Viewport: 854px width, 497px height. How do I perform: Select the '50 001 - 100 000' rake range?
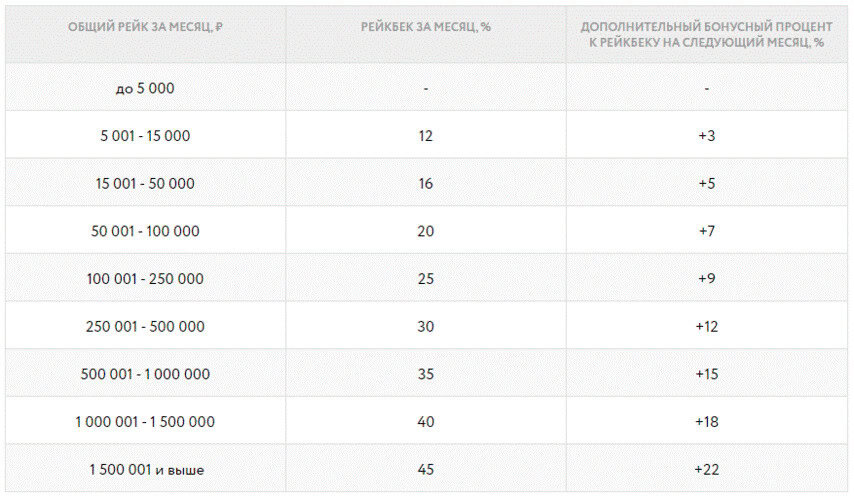tap(145, 231)
